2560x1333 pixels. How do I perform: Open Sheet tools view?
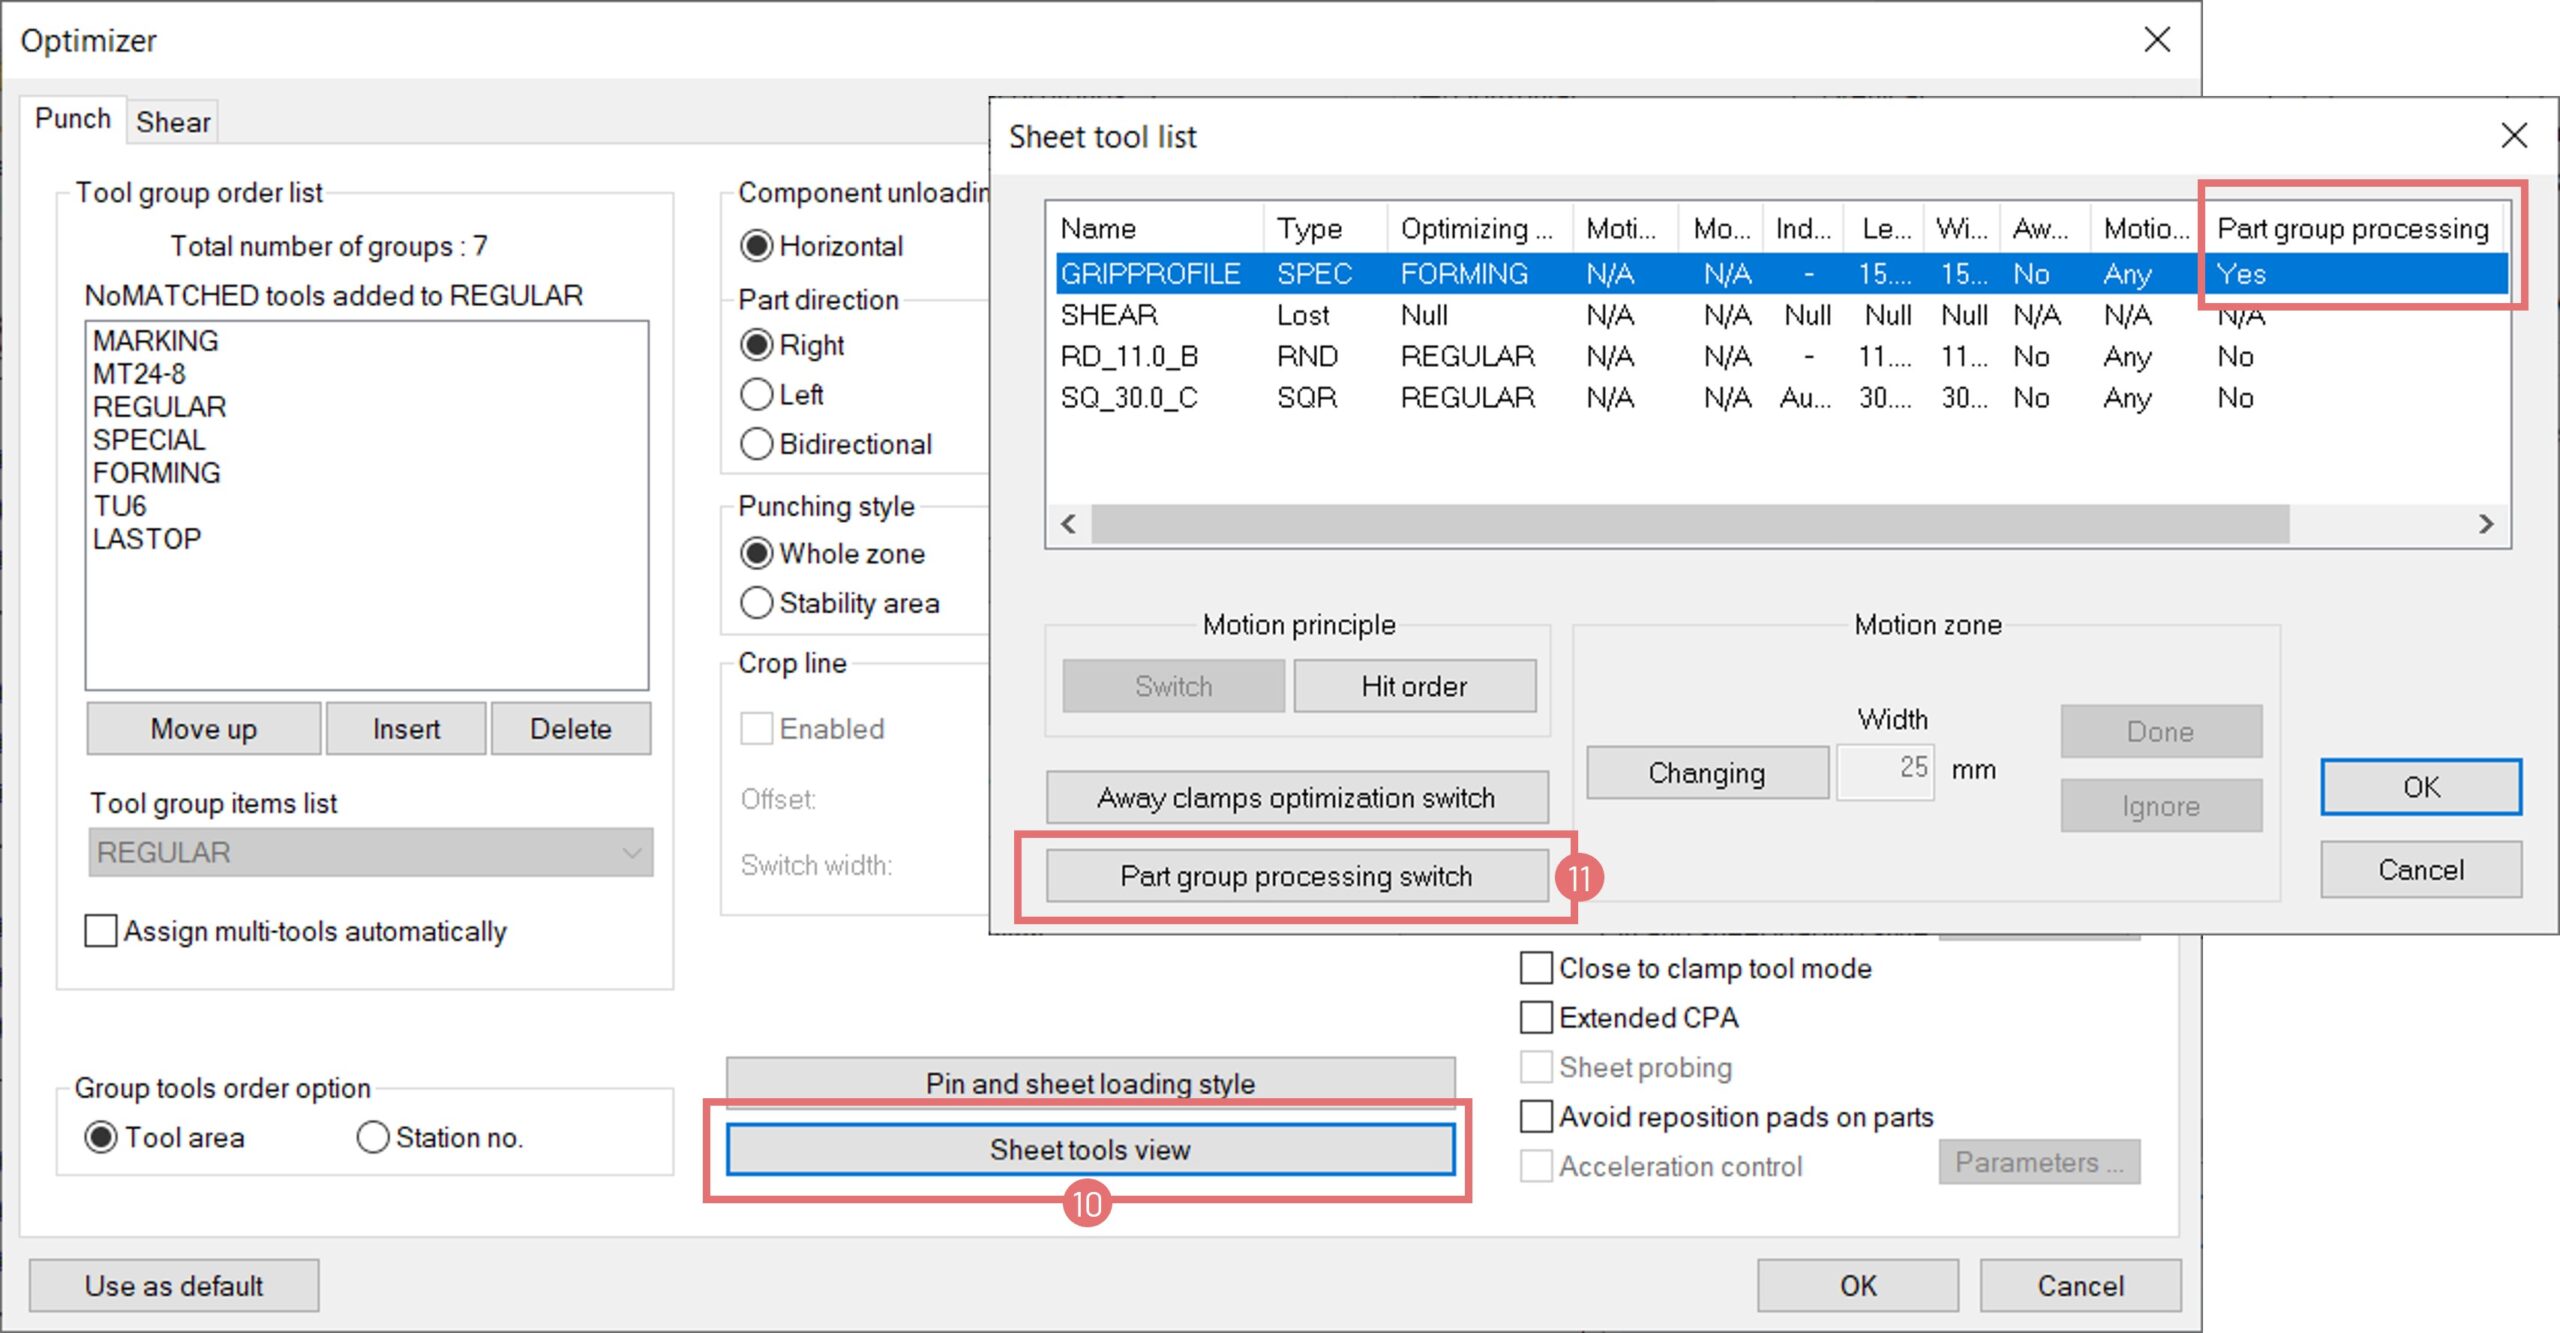point(1090,1149)
